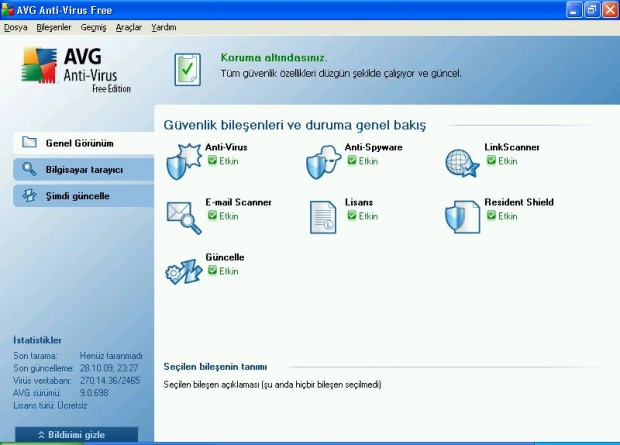
Task: Click the green check beside Anti-Spyware Etkin
Action: pos(352,160)
